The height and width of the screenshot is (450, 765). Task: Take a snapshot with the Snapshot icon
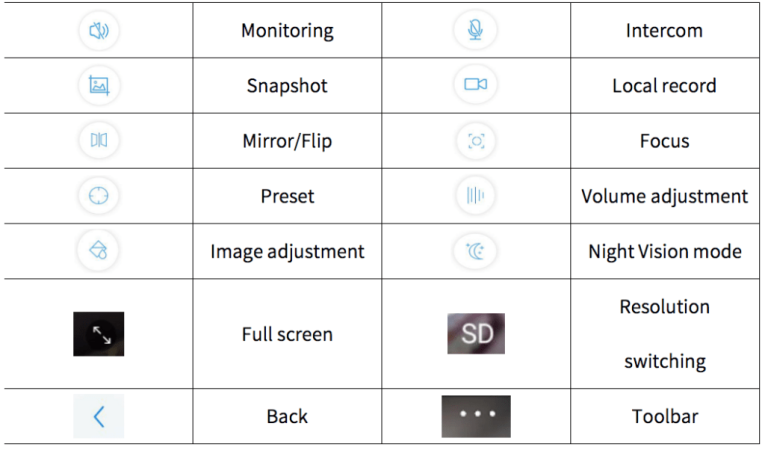(x=98, y=85)
